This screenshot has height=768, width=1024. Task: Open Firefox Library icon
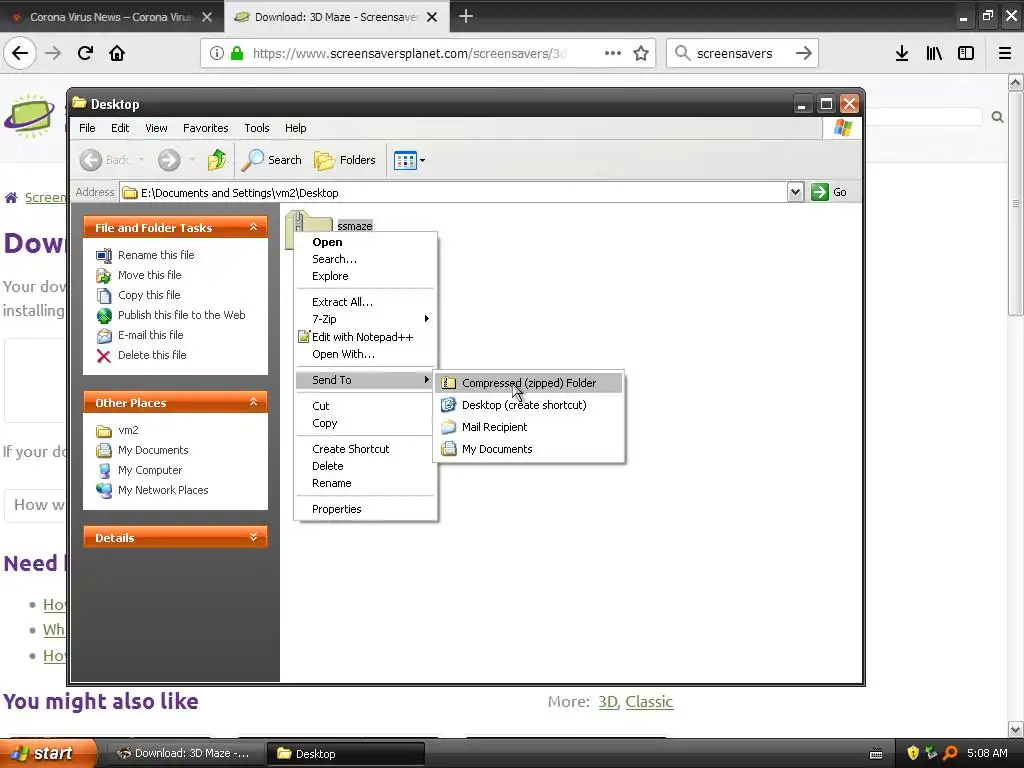pos(934,53)
